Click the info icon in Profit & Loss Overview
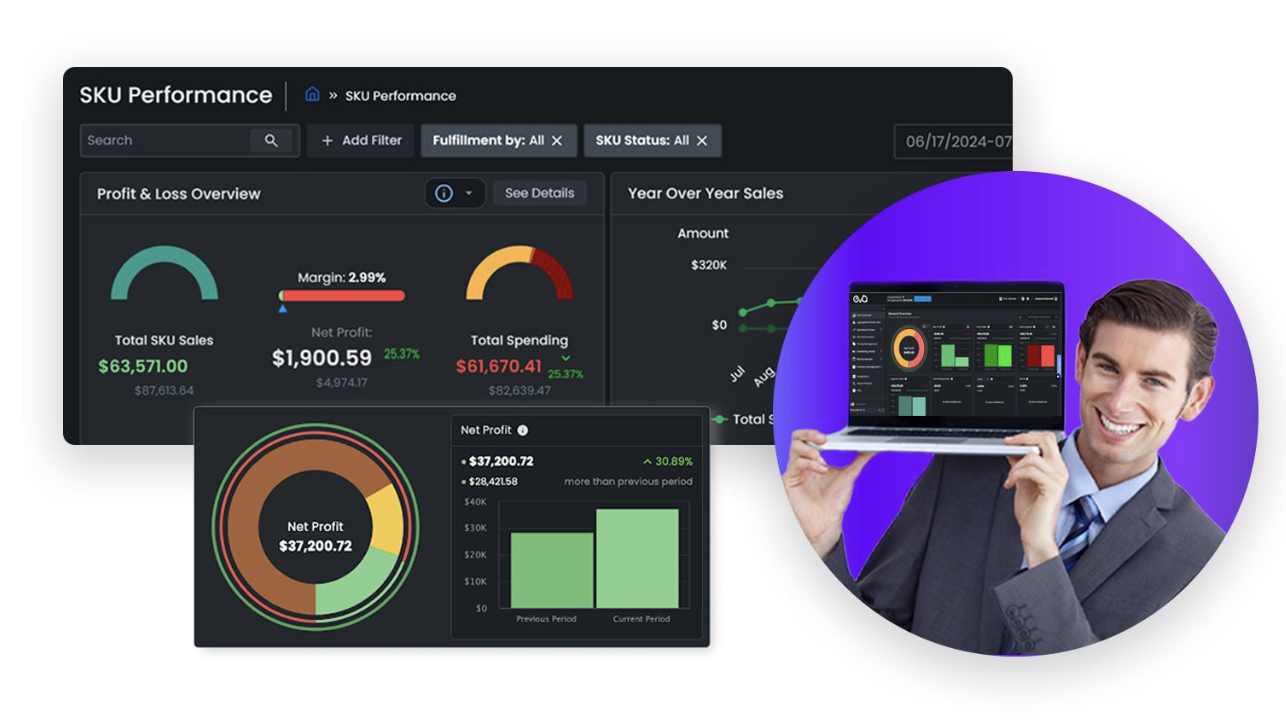Viewport: 1286px width, 722px height. point(444,193)
